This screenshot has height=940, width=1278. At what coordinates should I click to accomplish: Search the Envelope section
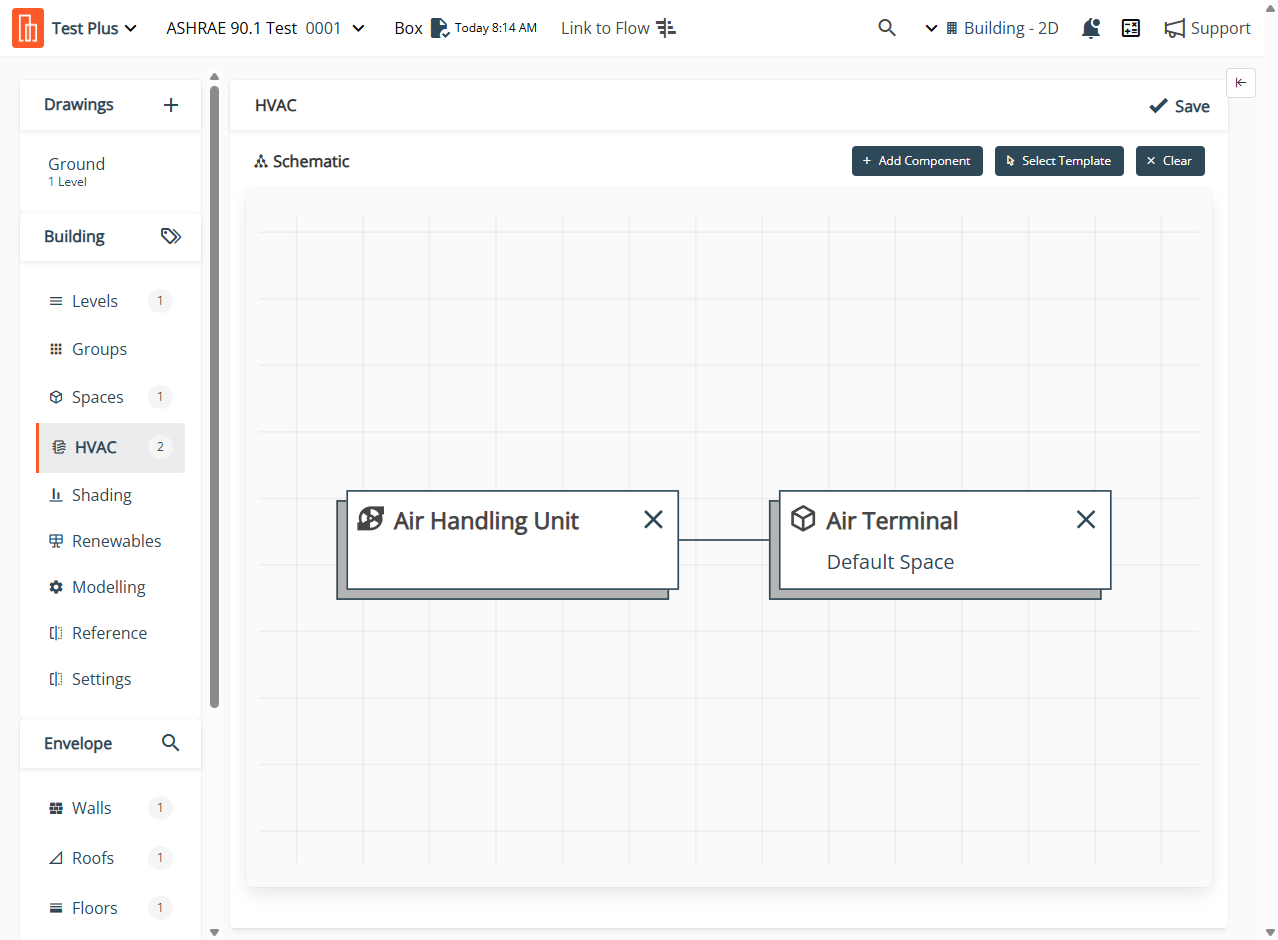tap(171, 743)
